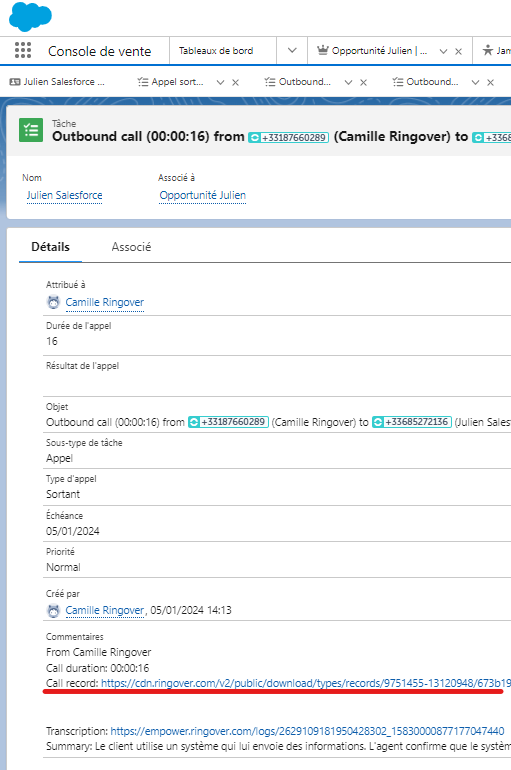This screenshot has width=511, height=770.
Task: Click the Résultat de l'appel field label
Action: (x=82, y=366)
